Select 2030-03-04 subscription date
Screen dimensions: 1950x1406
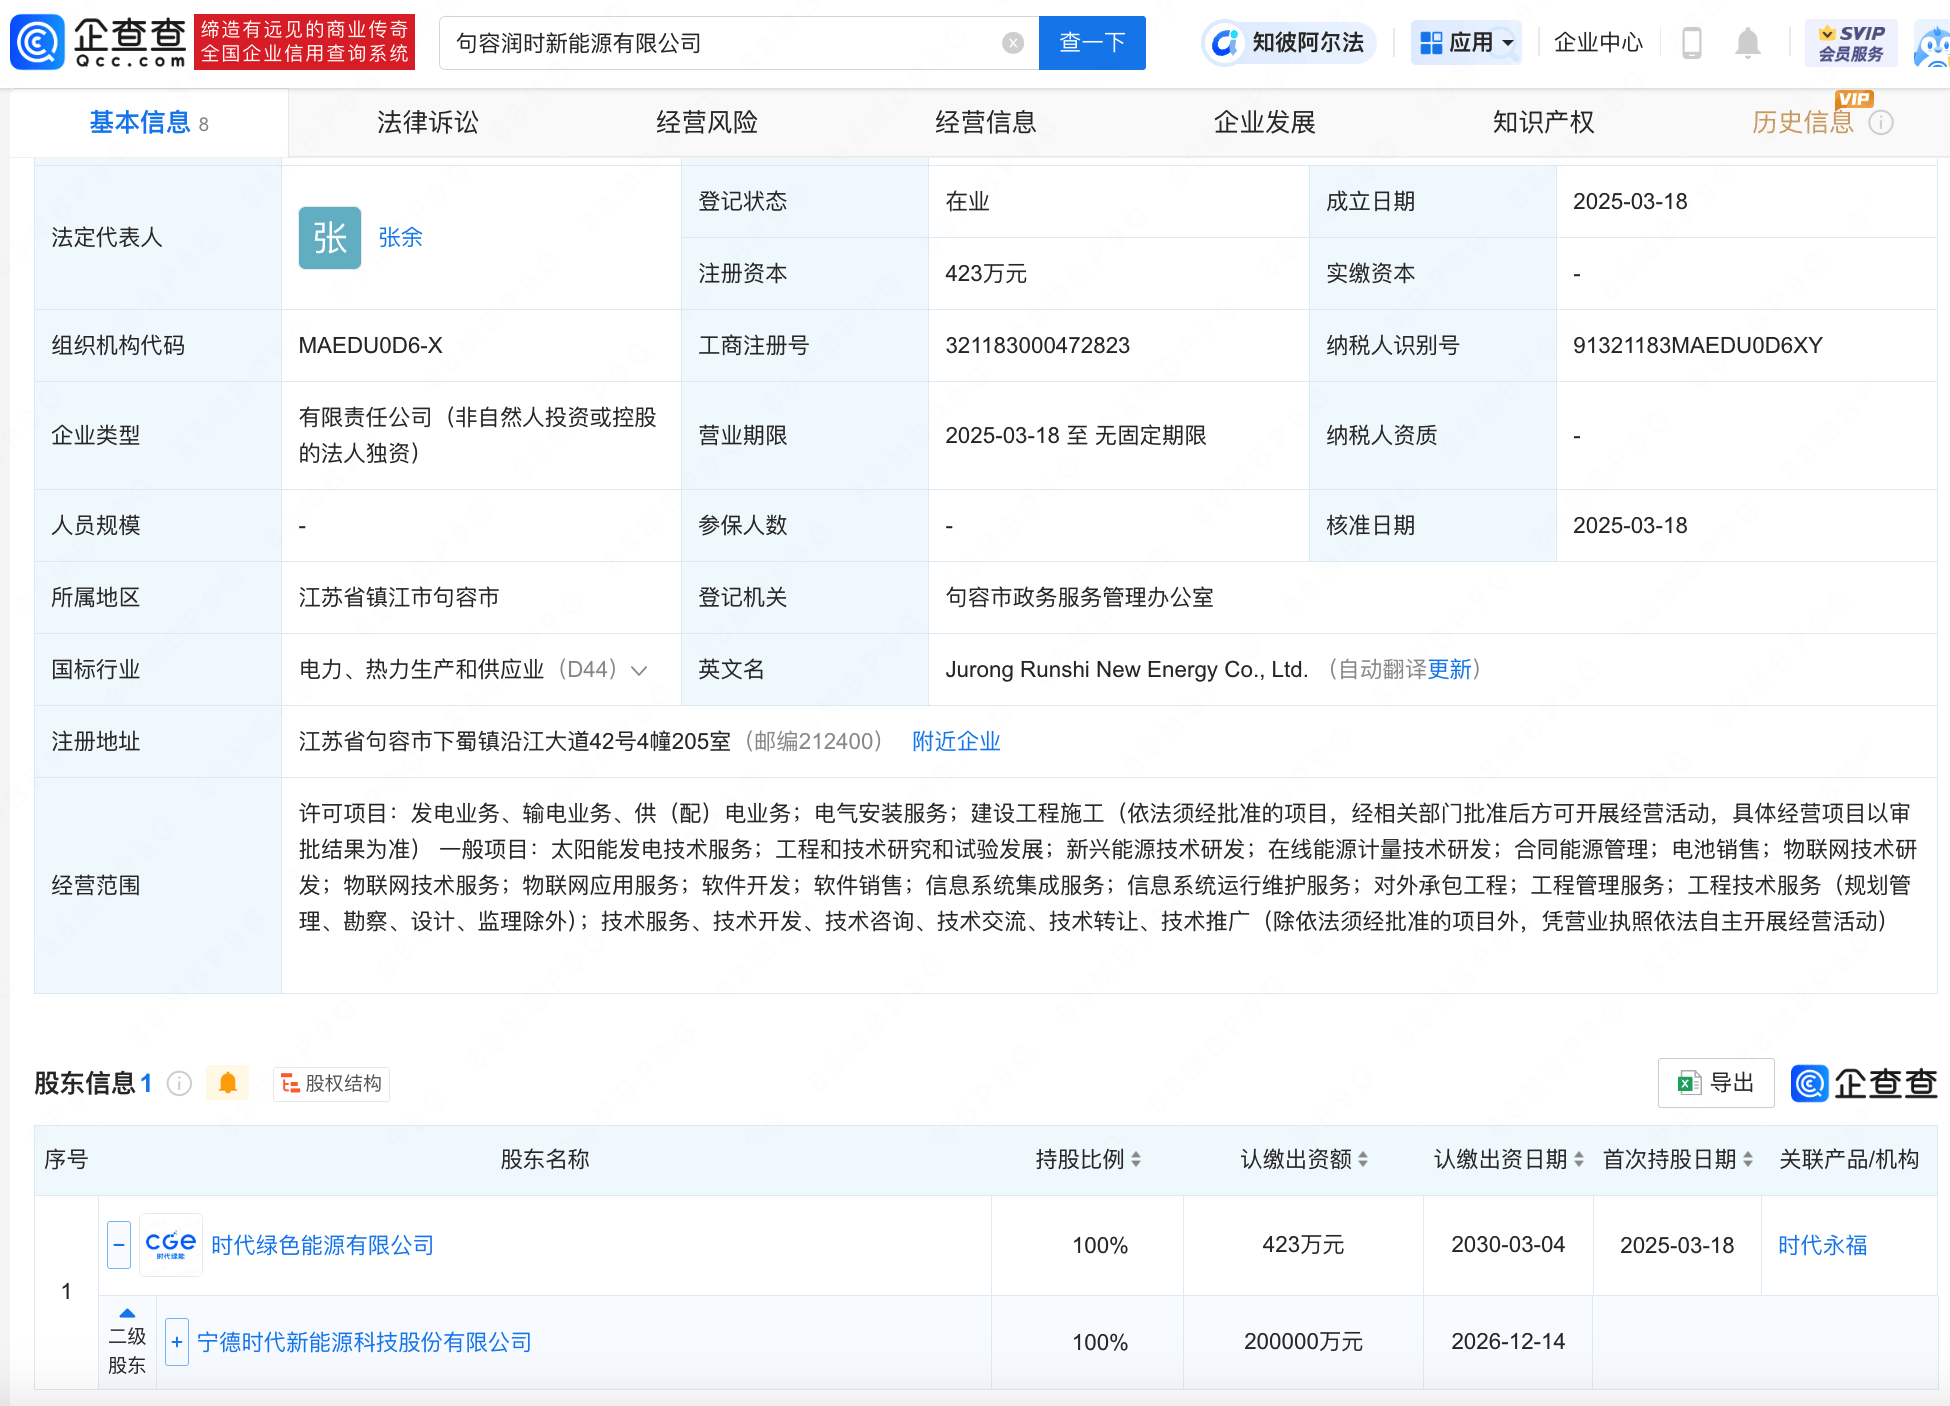tap(1508, 1245)
